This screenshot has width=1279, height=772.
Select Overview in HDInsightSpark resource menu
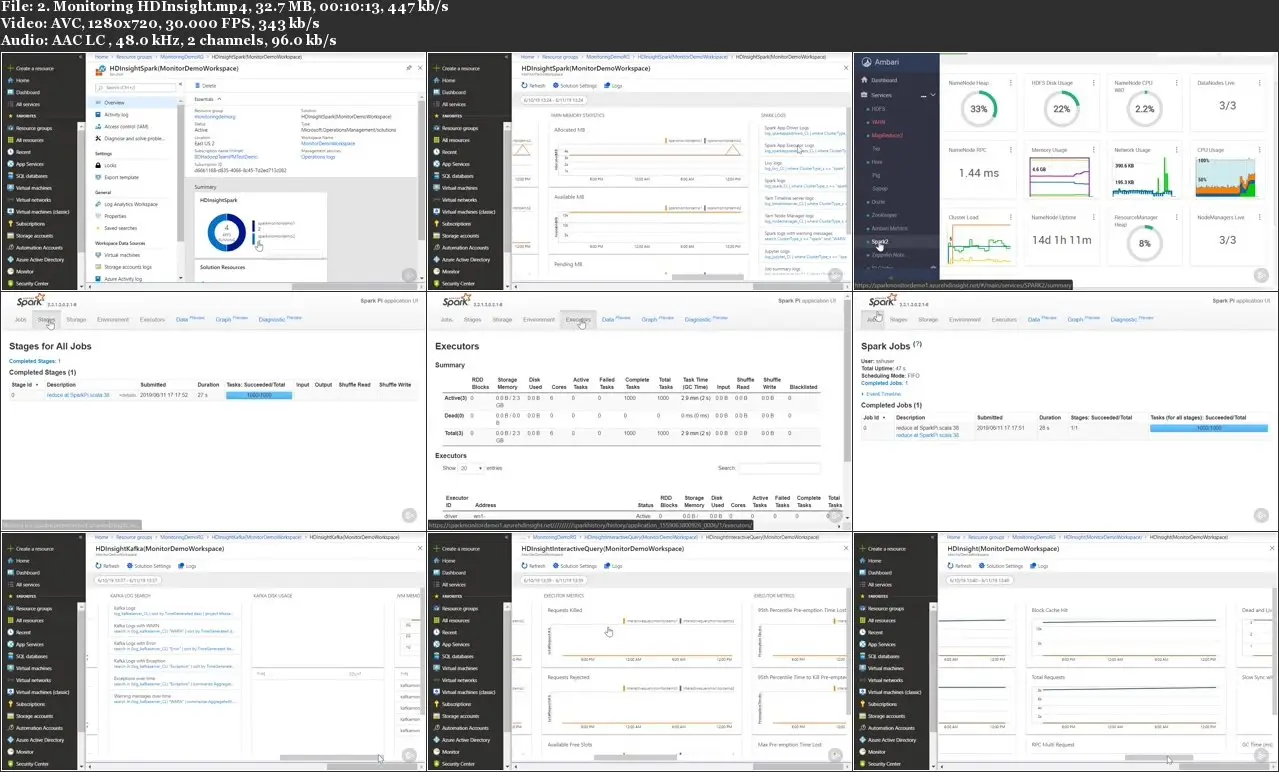click(x=134, y=102)
